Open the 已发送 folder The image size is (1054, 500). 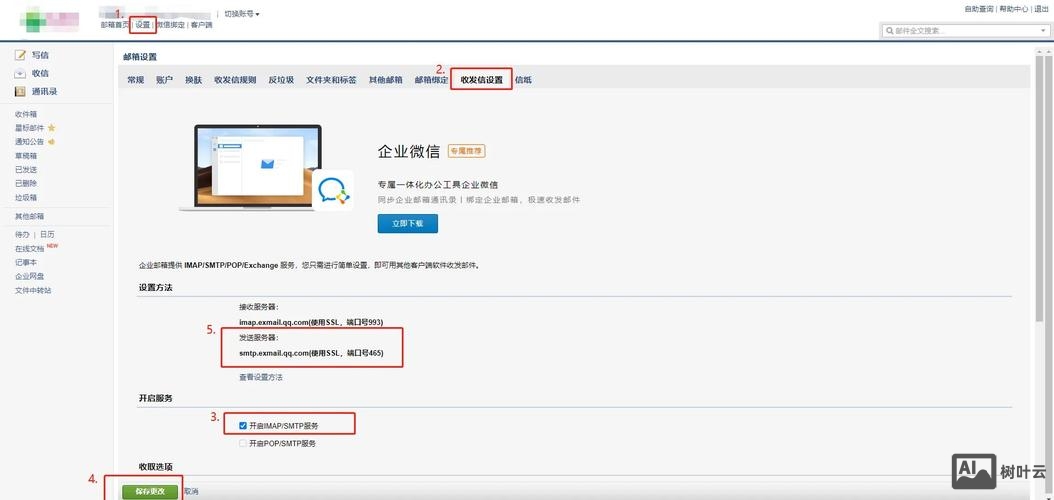click(x=26, y=169)
